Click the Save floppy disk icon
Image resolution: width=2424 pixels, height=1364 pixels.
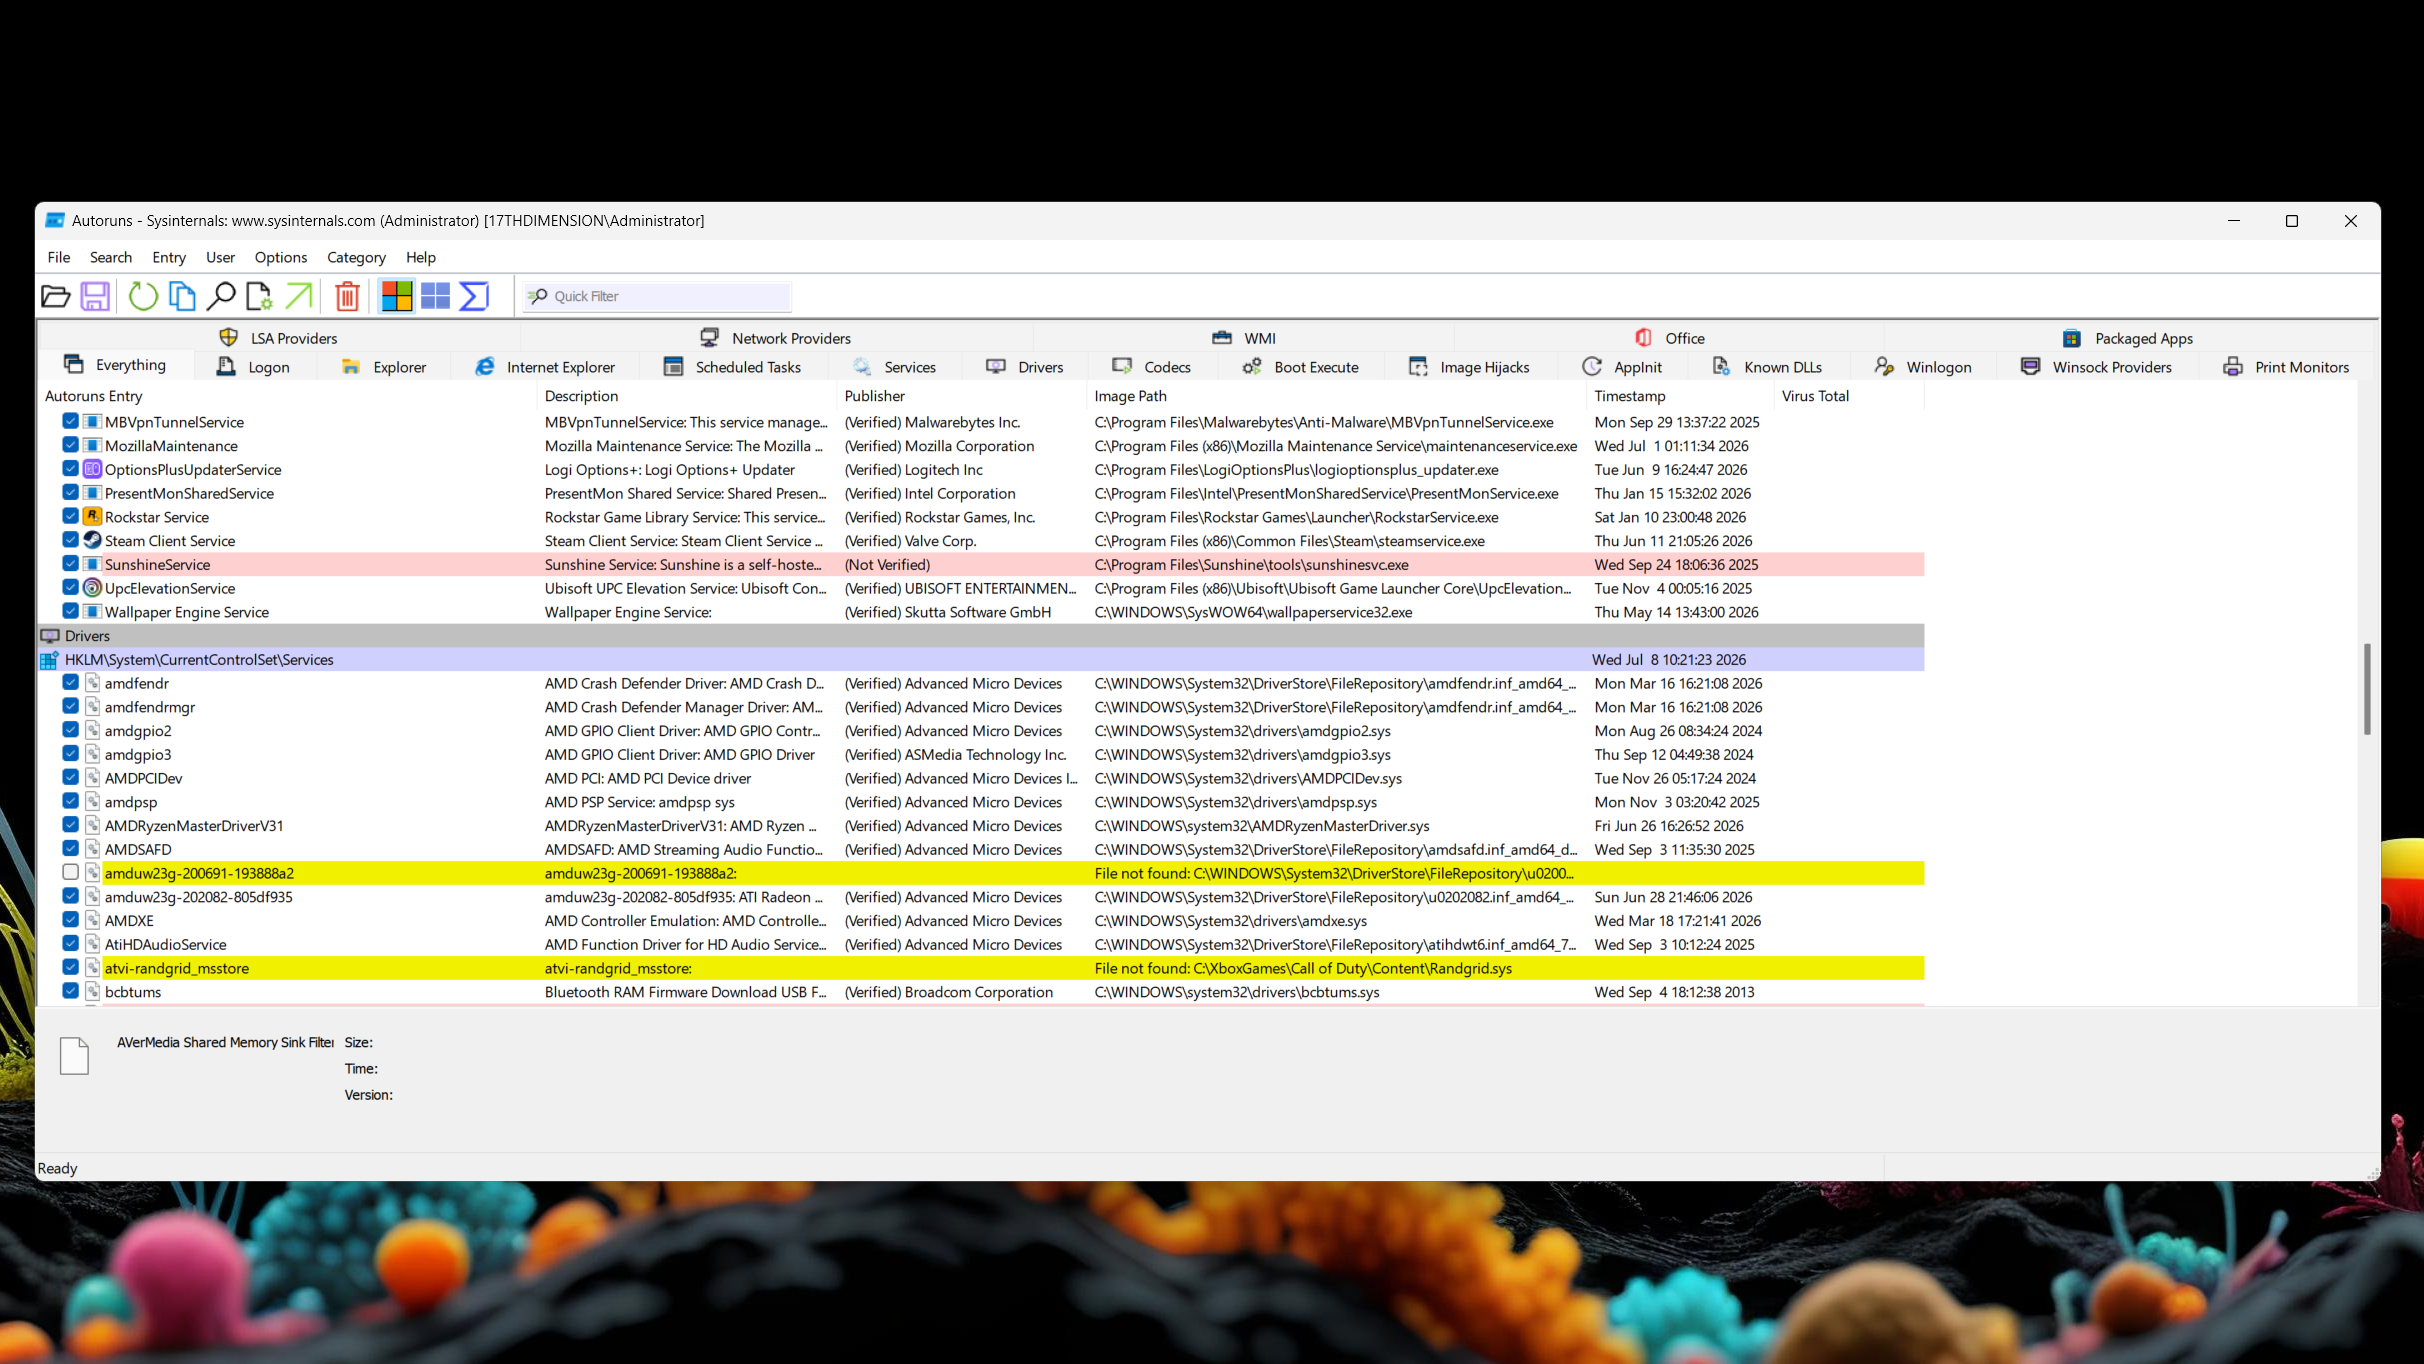click(x=95, y=296)
